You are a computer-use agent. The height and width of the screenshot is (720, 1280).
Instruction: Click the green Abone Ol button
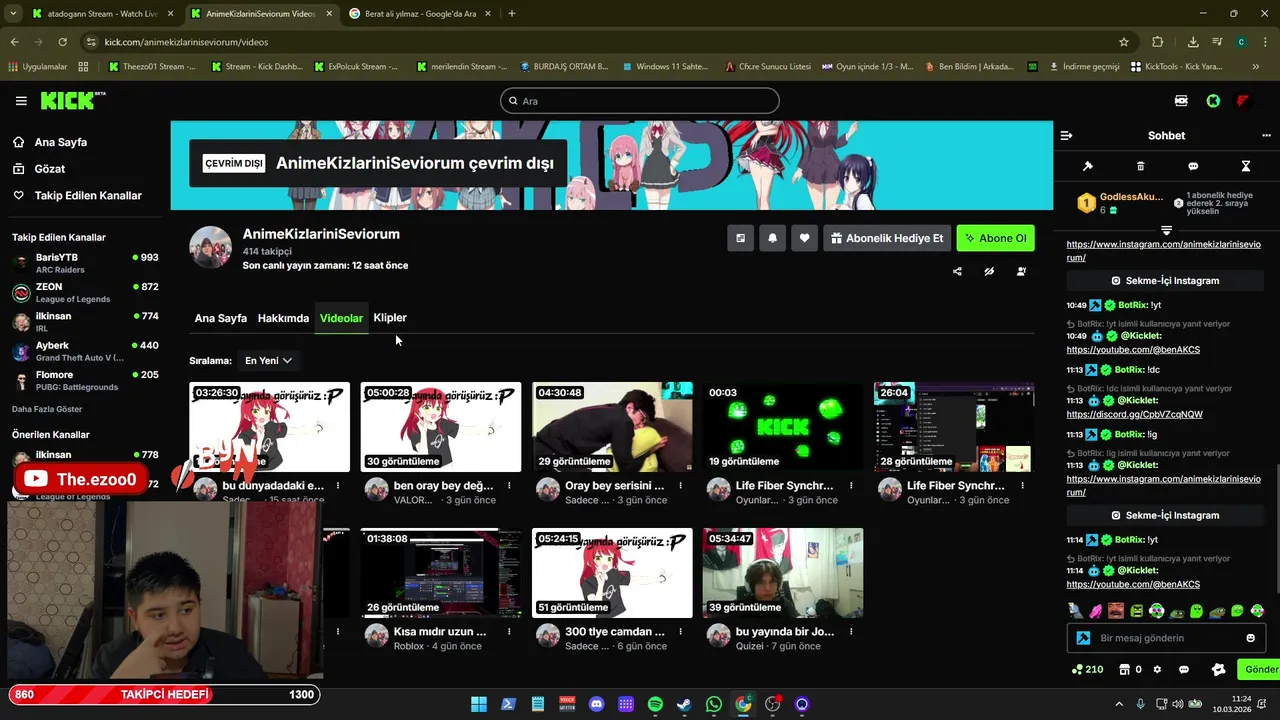[995, 238]
